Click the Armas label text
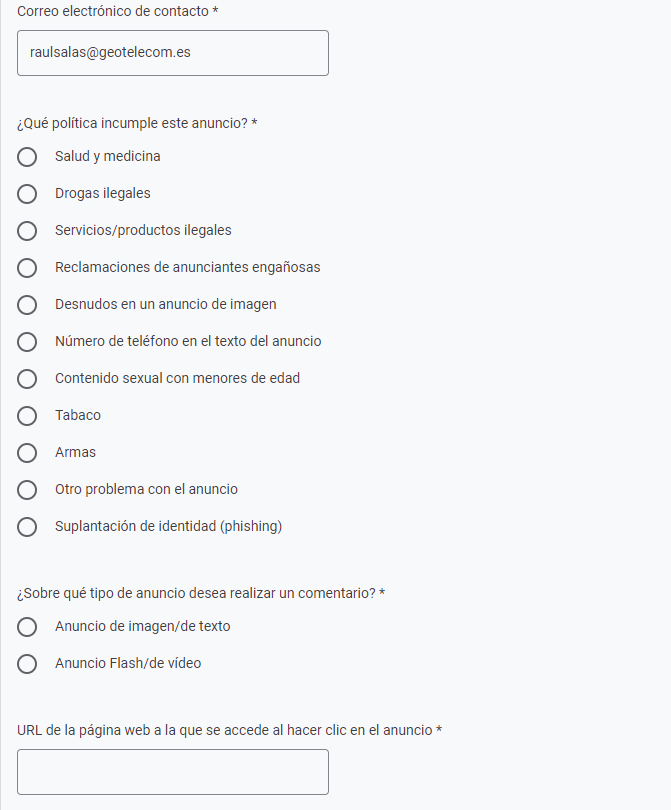The height and width of the screenshot is (810, 671). point(75,453)
